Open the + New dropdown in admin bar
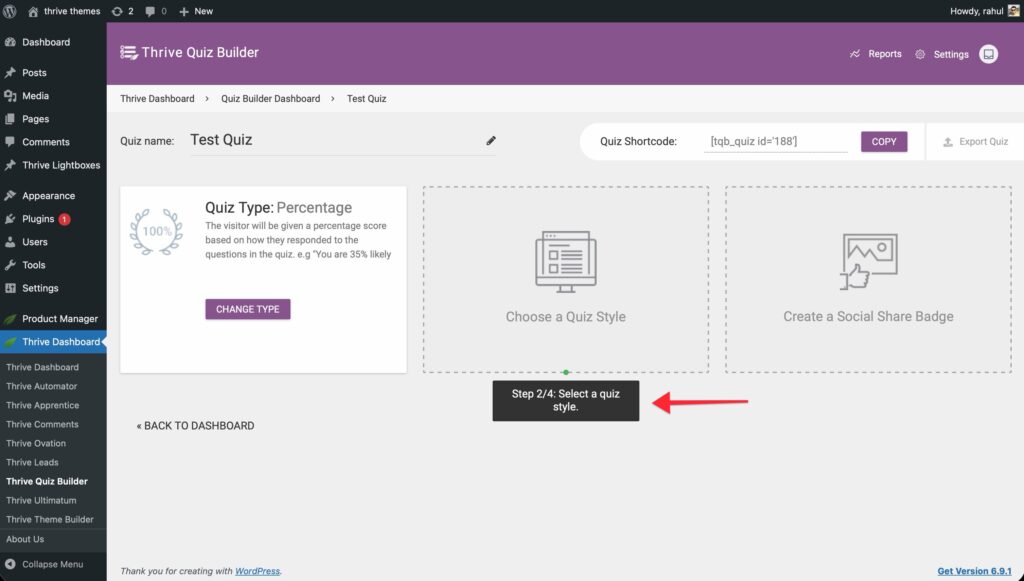Image resolution: width=1024 pixels, height=581 pixels. [196, 11]
